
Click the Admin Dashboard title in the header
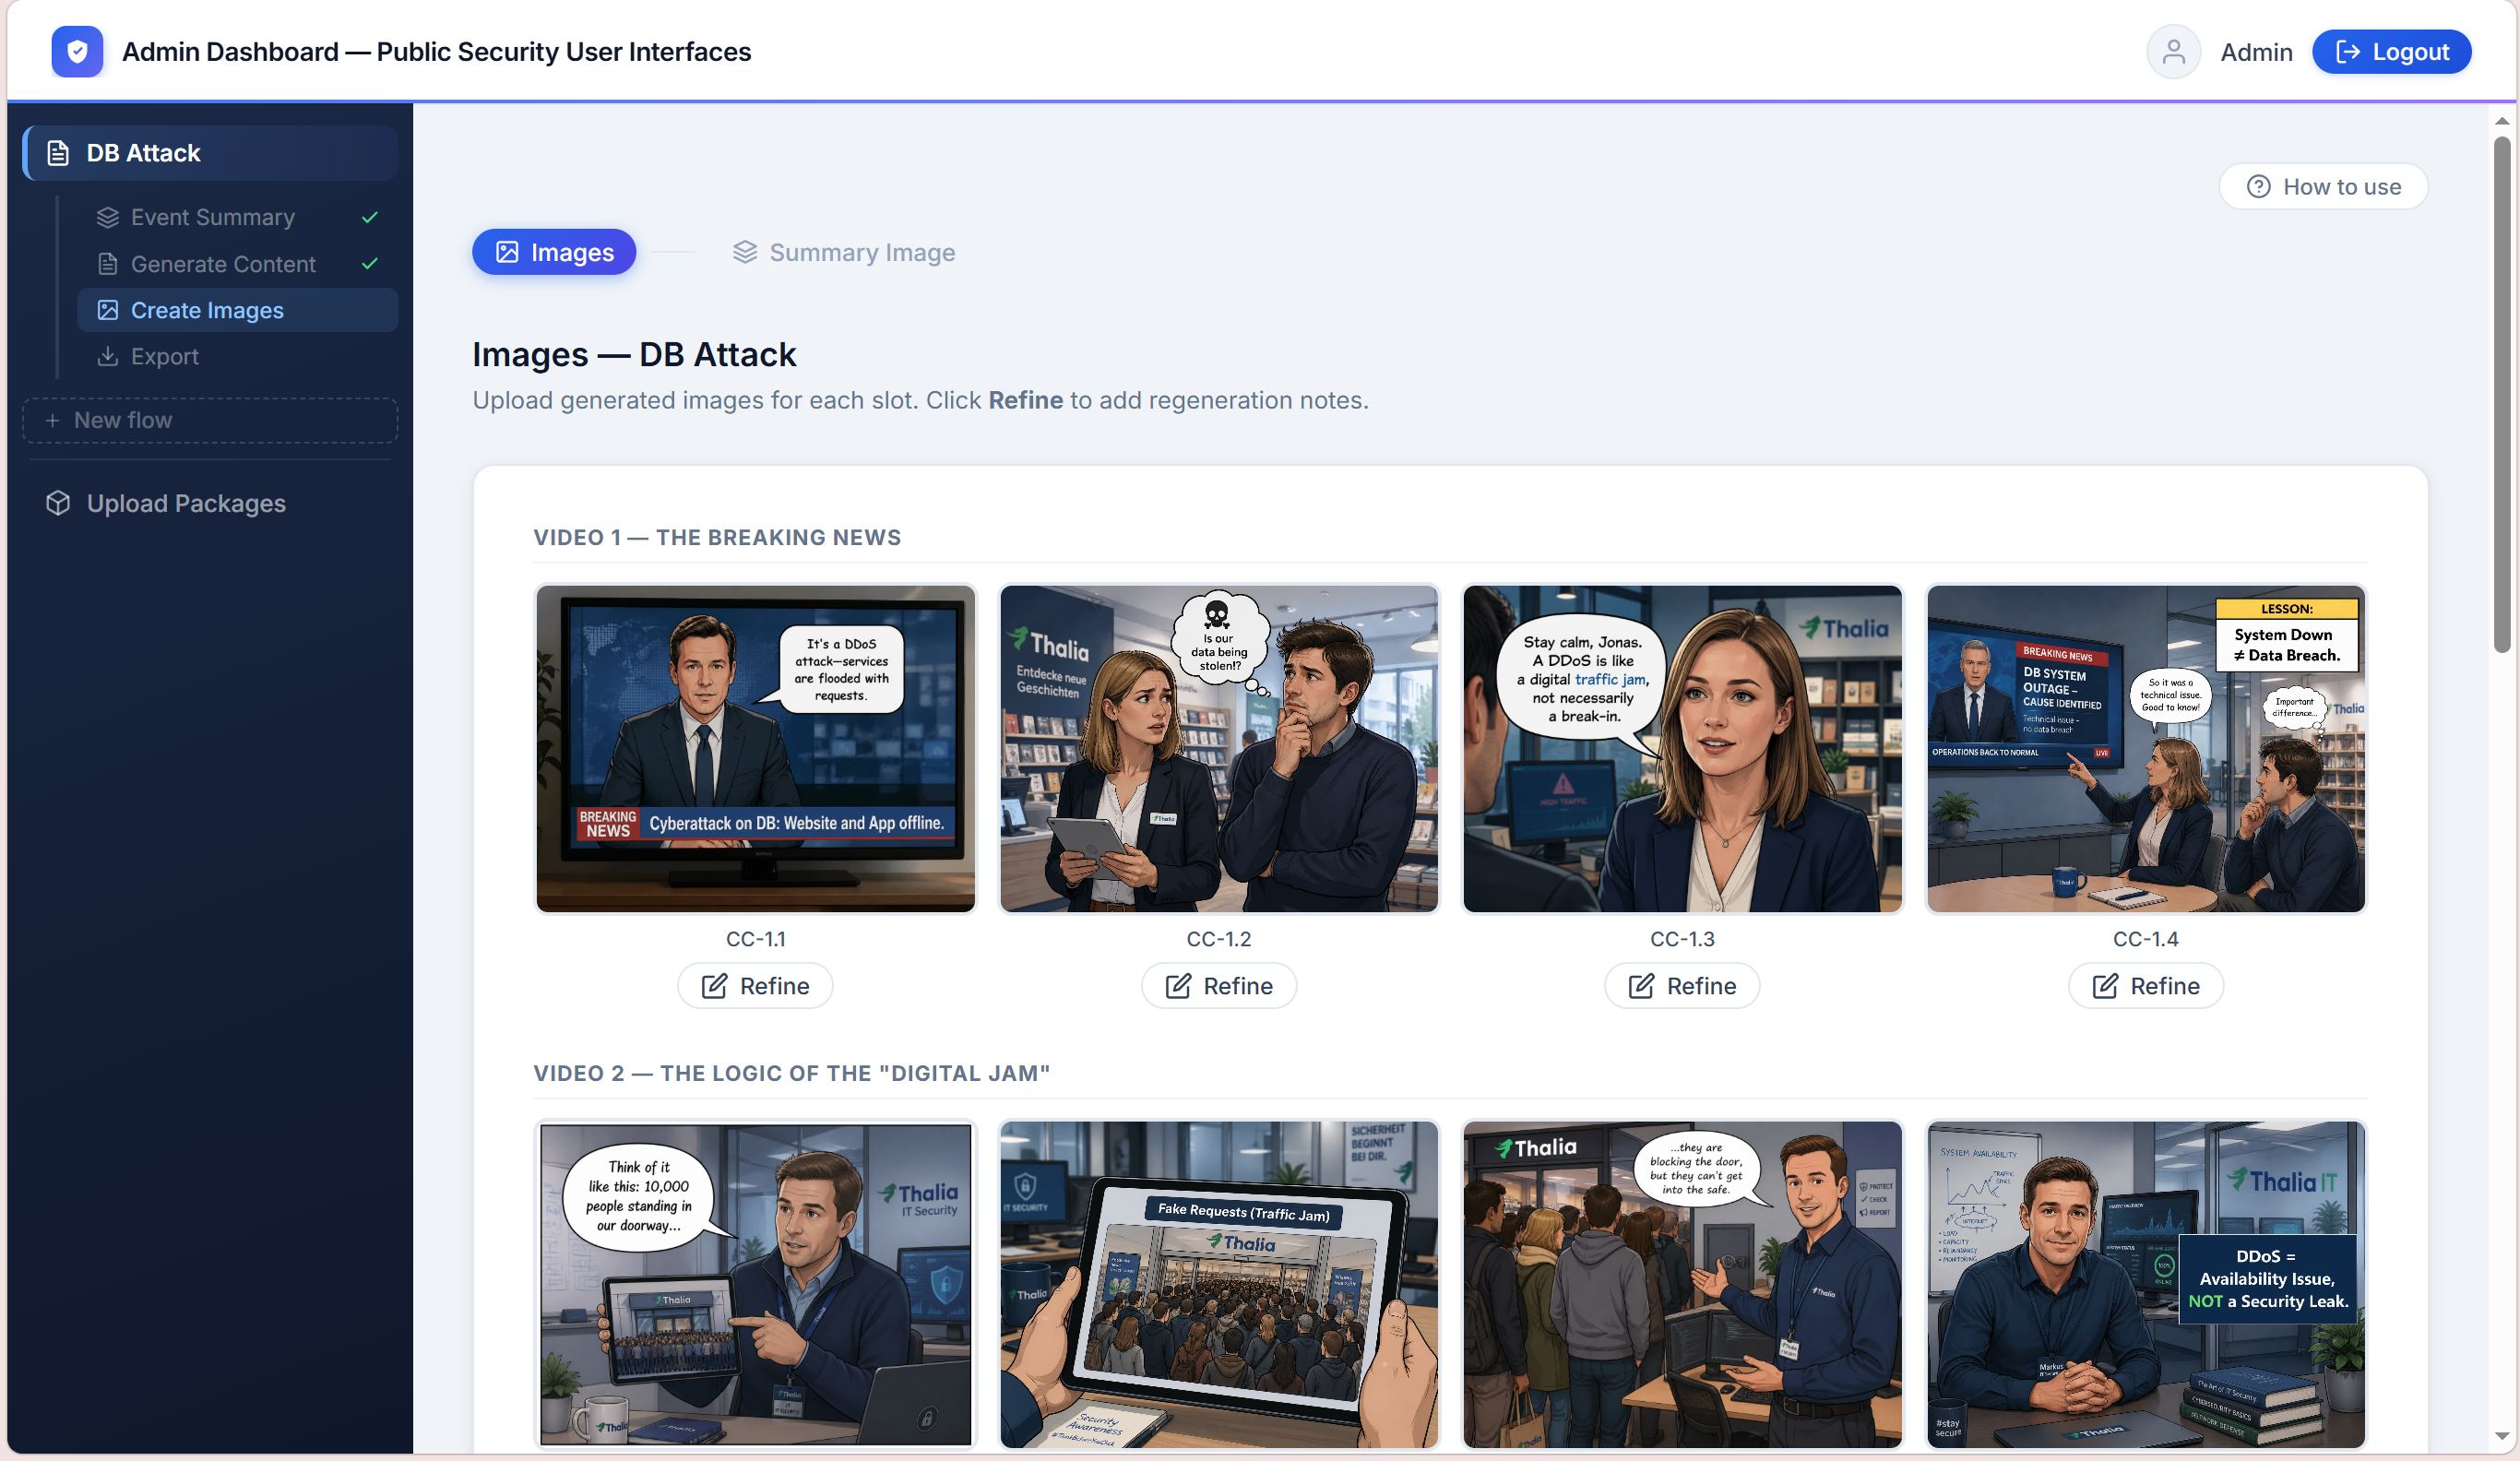436,52
